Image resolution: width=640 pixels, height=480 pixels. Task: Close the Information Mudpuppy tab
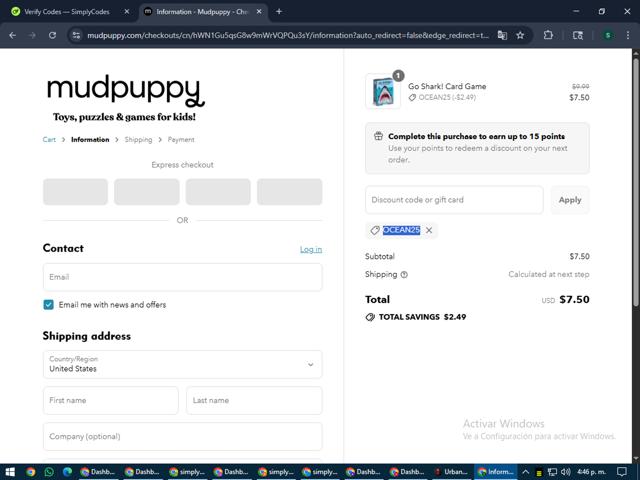[259, 12]
